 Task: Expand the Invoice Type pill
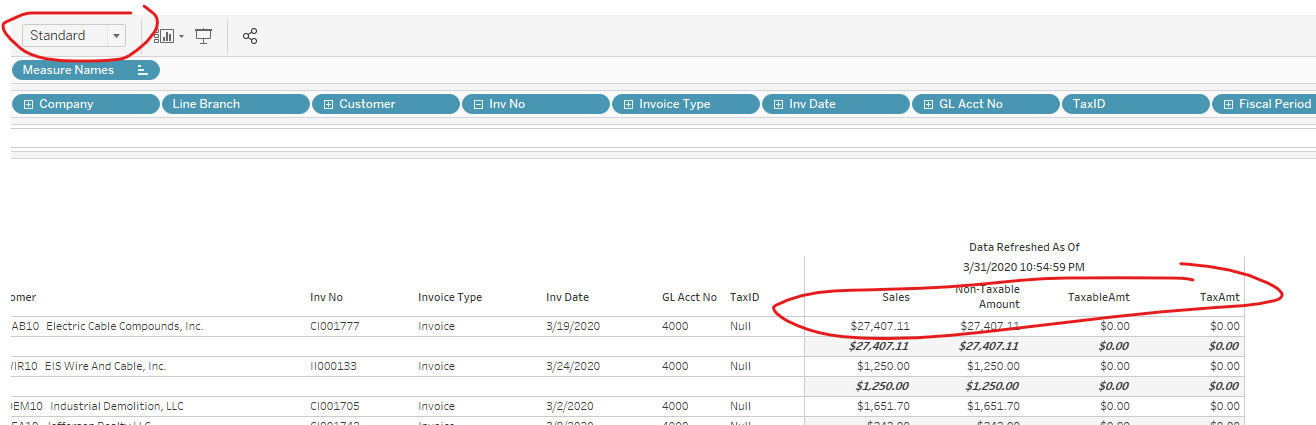[628, 104]
